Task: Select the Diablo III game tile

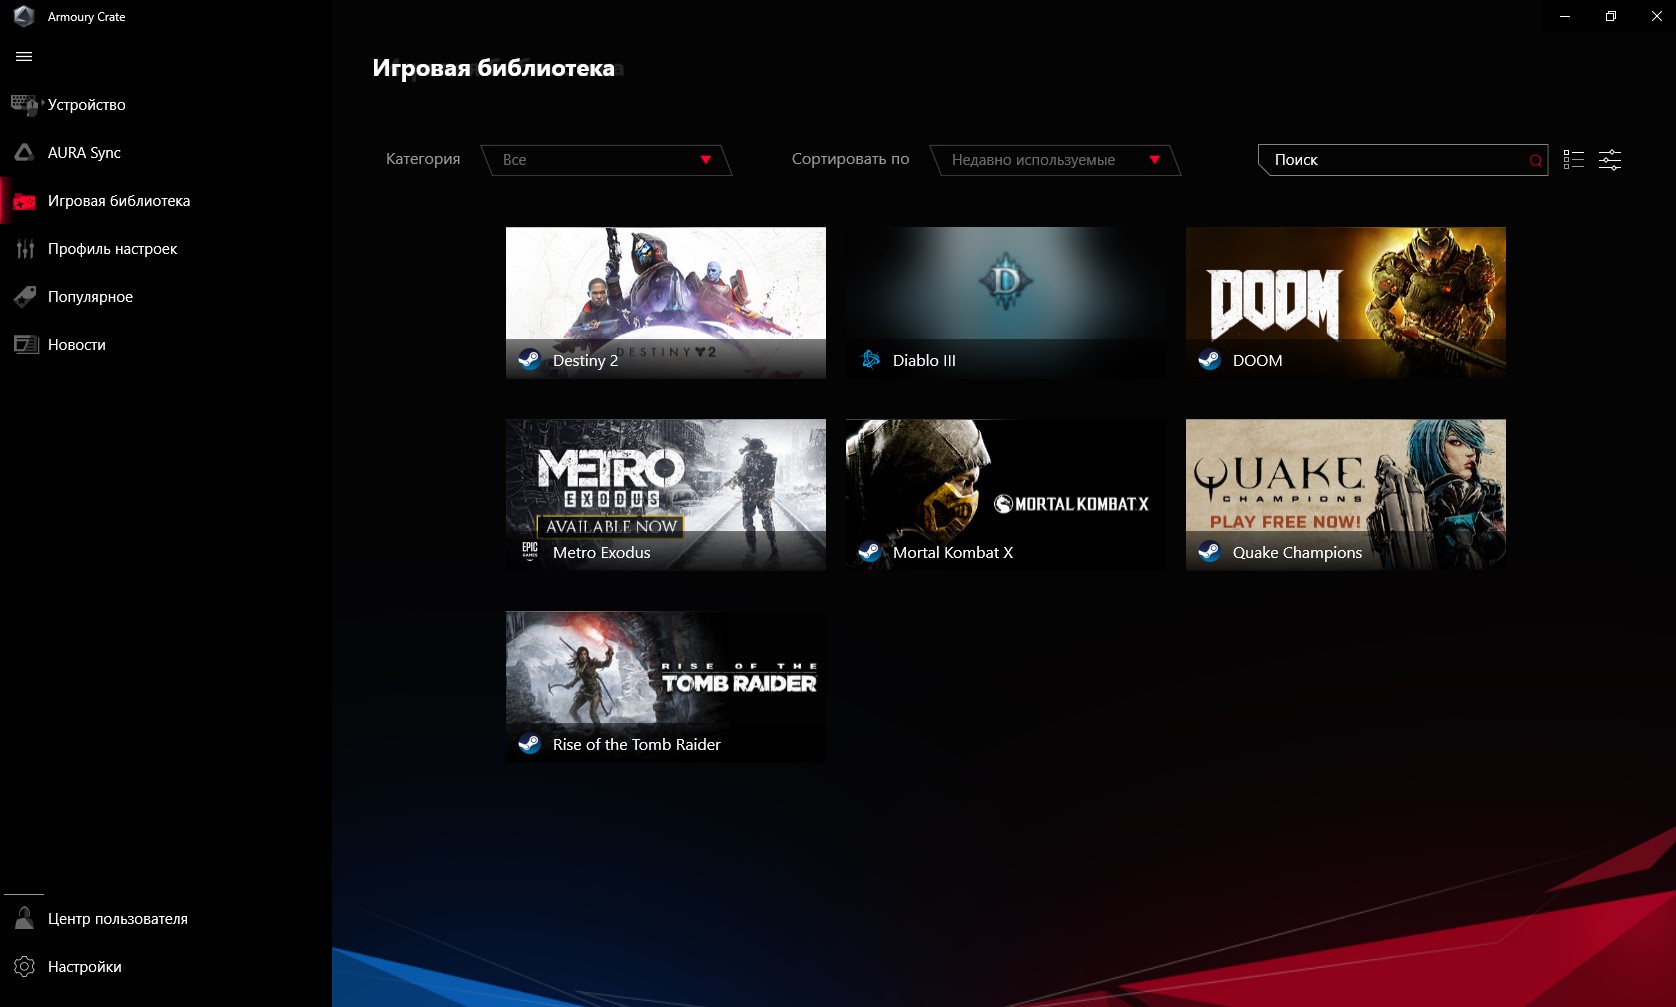Action: tap(1006, 303)
